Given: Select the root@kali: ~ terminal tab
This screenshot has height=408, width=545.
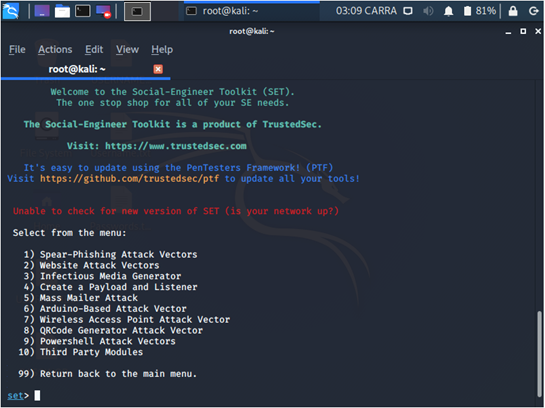Looking at the screenshot, I should click(77, 69).
